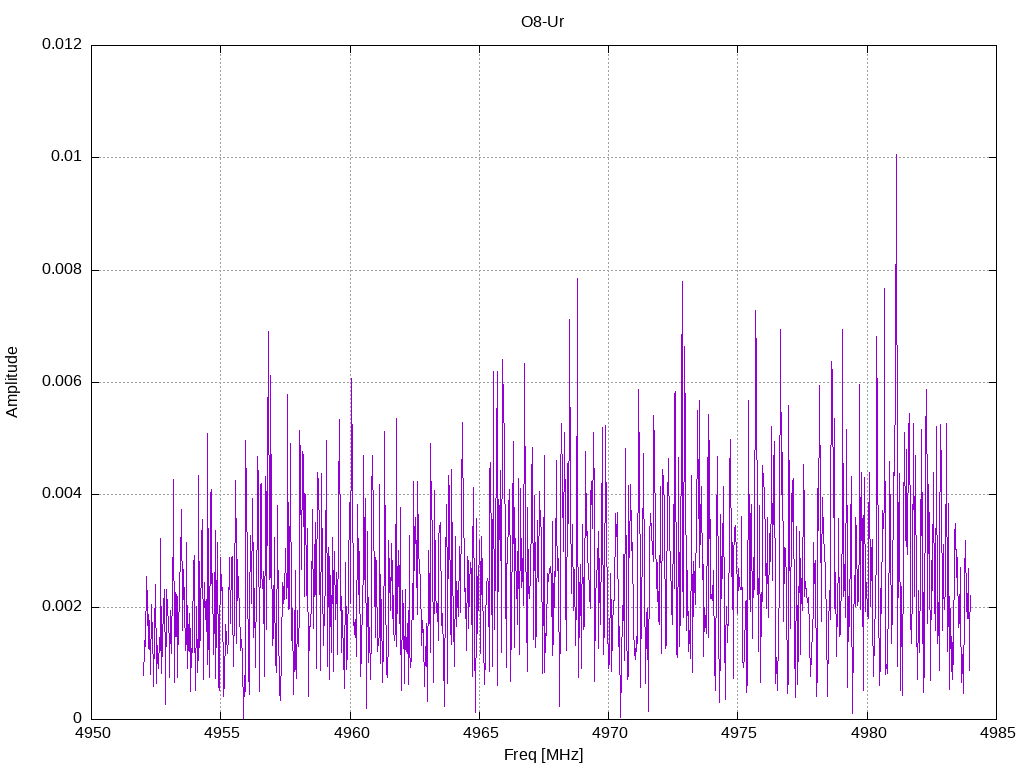
Task: Click the 4970 x-axis tick label
Action: tap(609, 733)
